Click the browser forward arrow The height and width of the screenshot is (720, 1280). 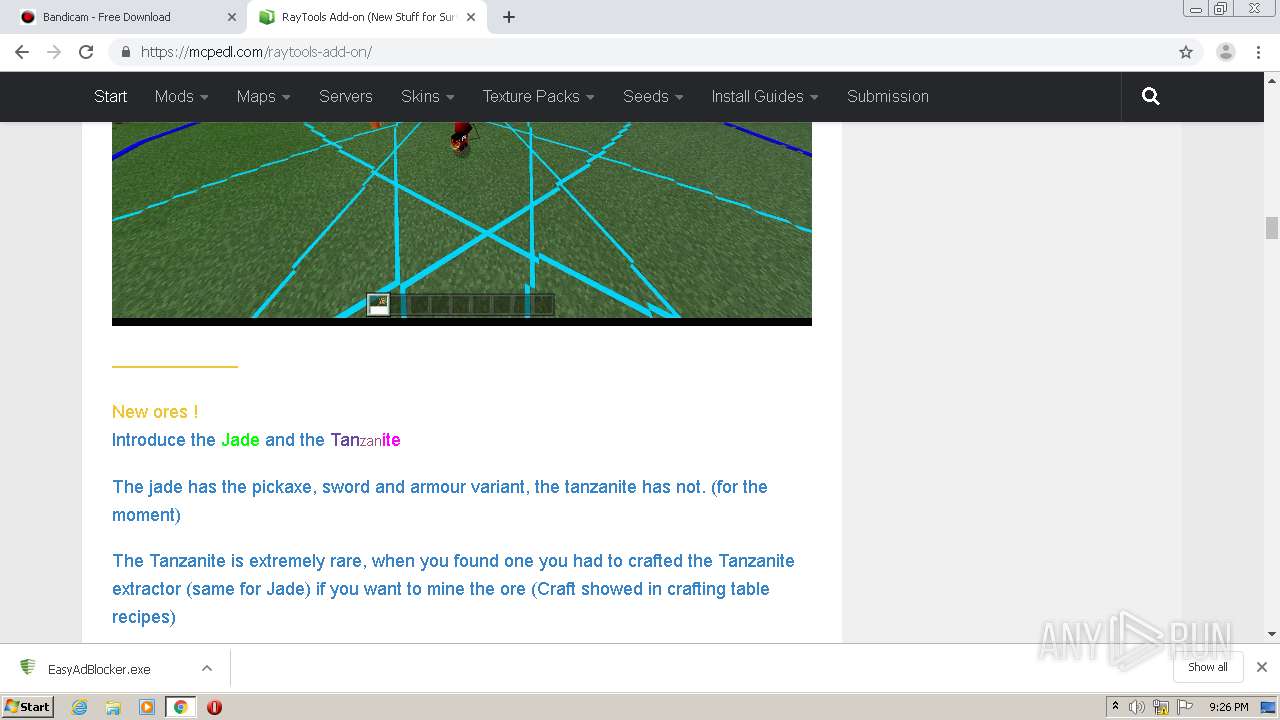click(54, 52)
